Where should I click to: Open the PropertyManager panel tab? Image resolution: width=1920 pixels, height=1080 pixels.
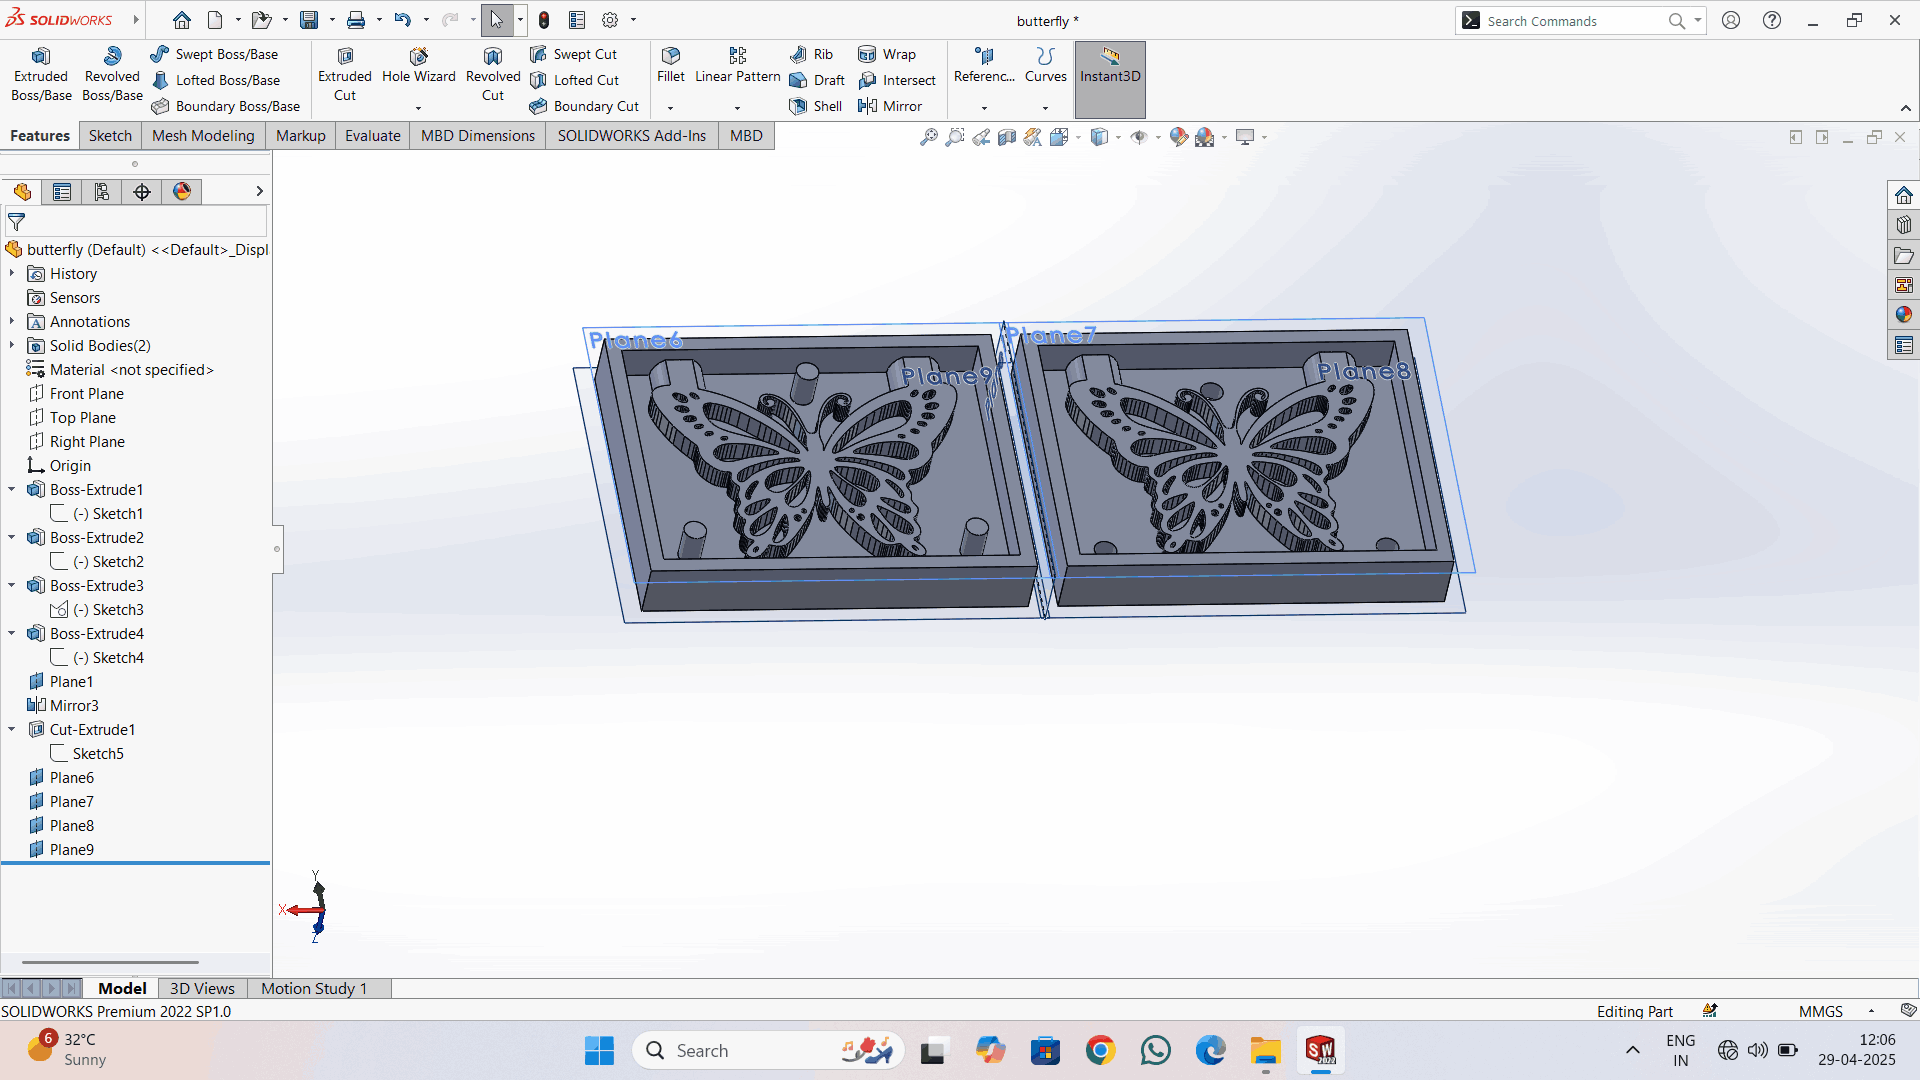click(62, 192)
